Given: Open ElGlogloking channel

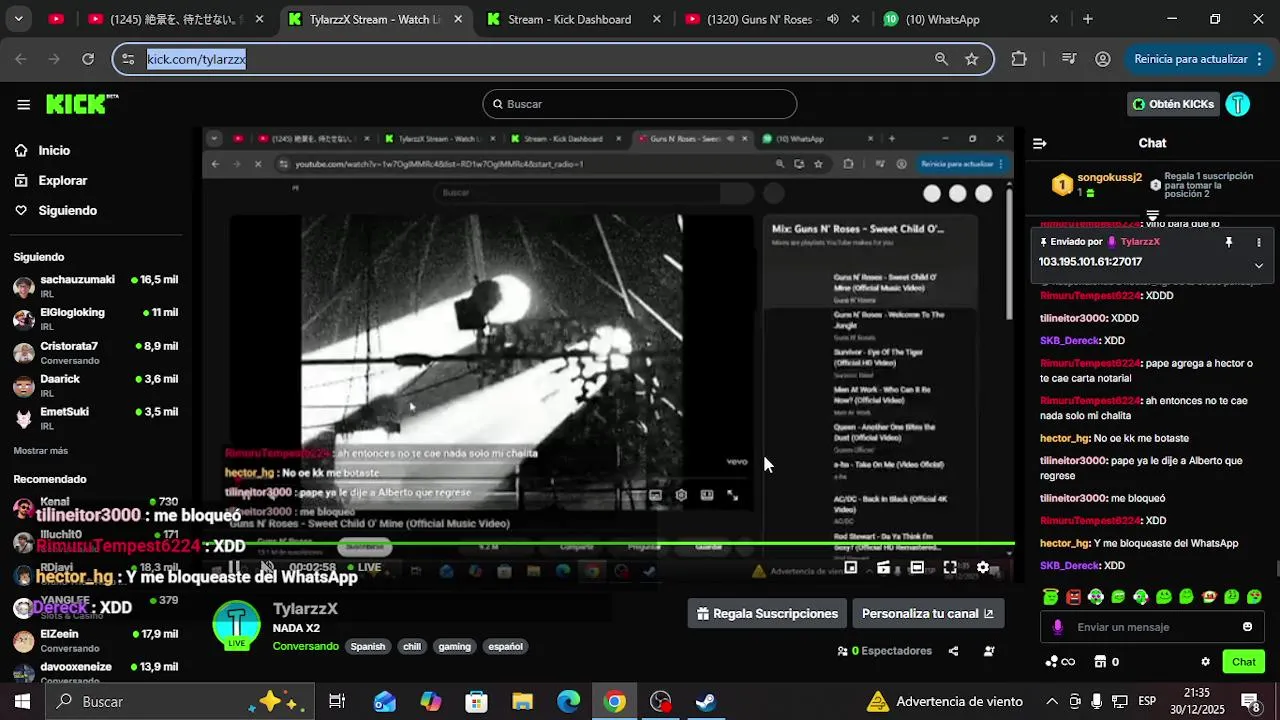Looking at the screenshot, I should tap(95, 319).
